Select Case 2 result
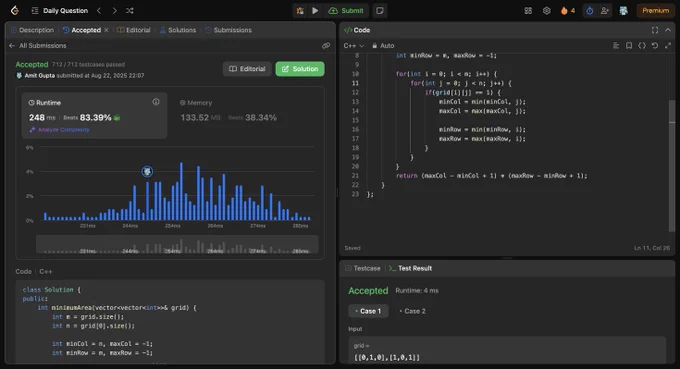This screenshot has width=680, height=369. (x=412, y=311)
